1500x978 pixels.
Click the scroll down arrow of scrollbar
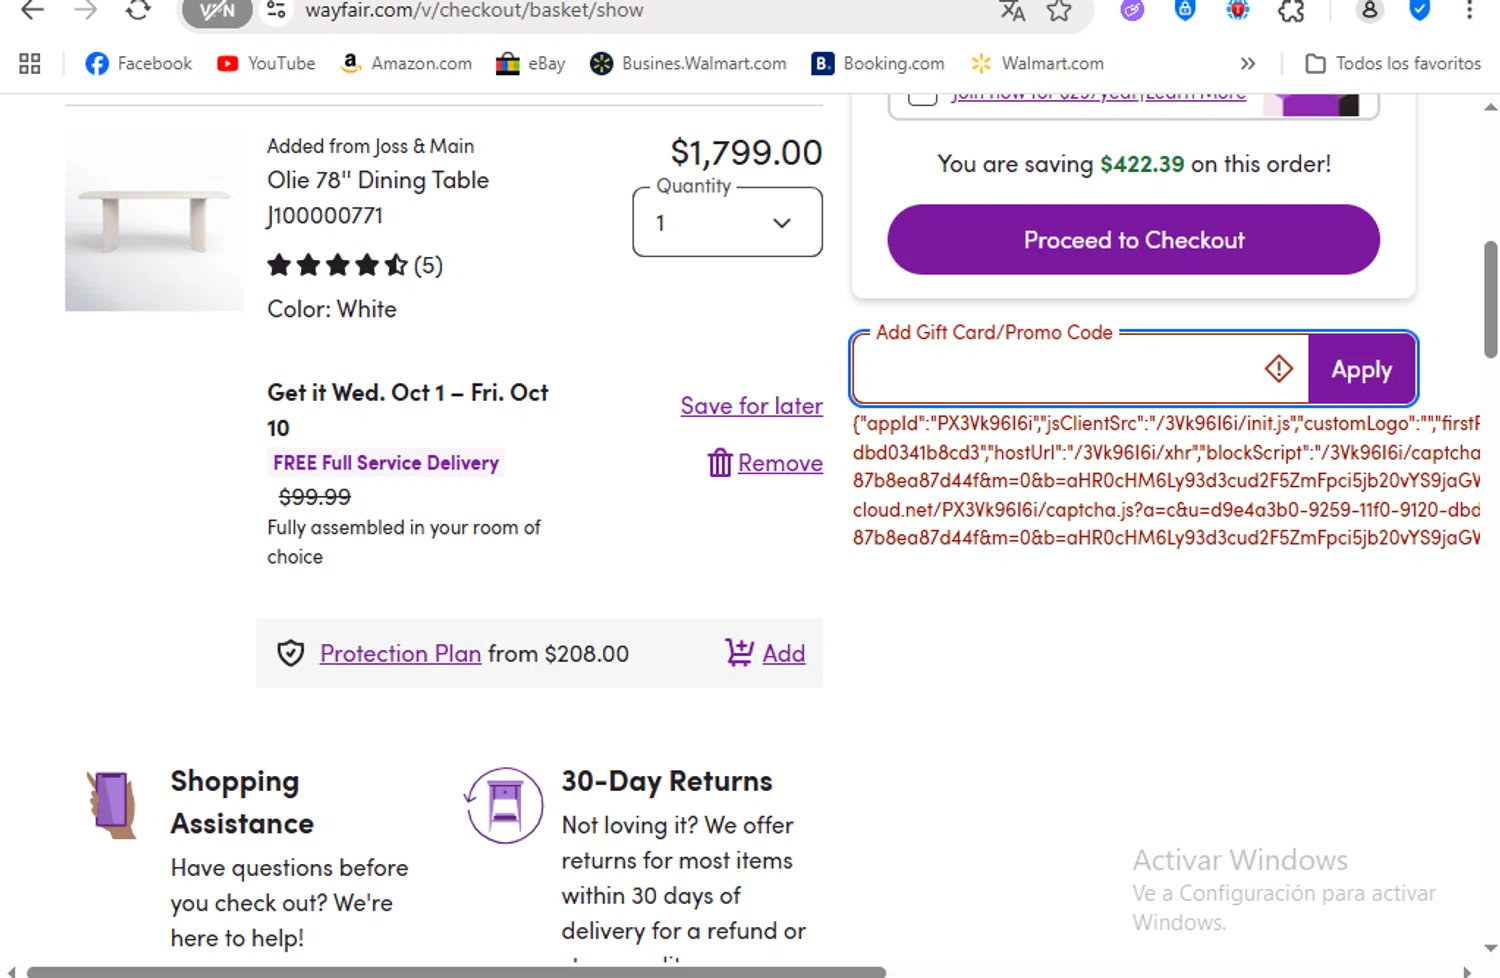pyautogui.click(x=1490, y=947)
